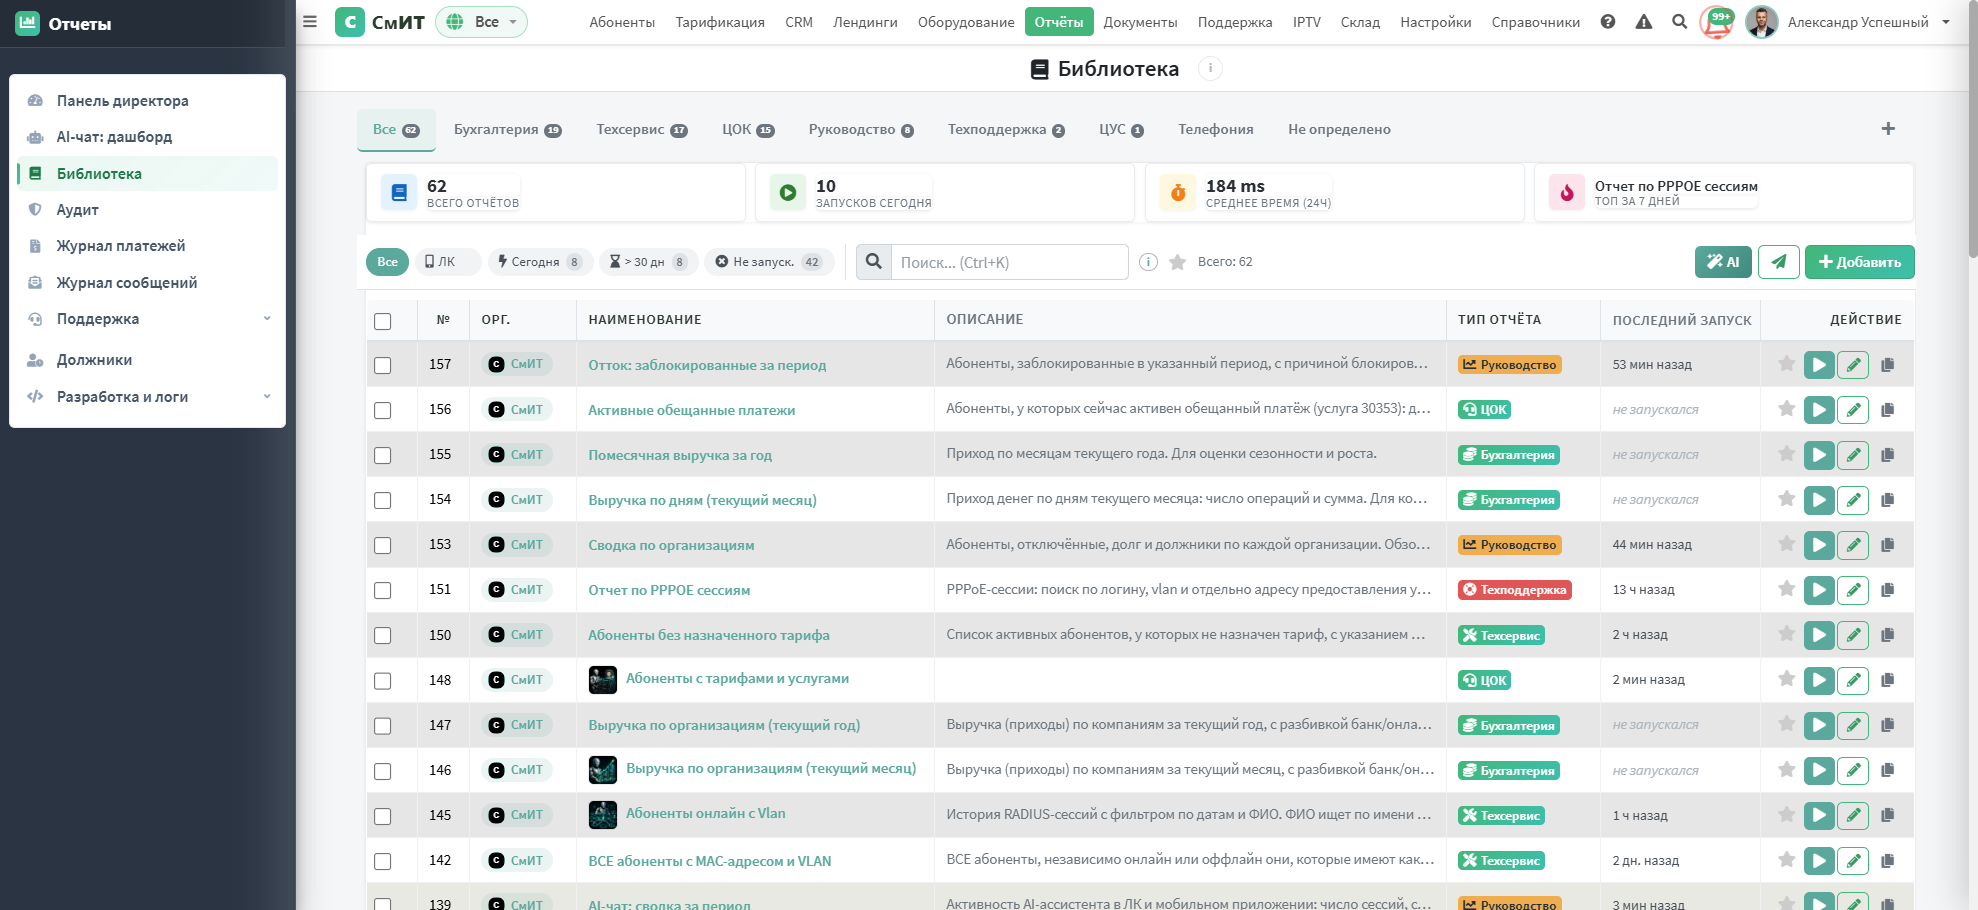The width and height of the screenshot is (1978, 910).
Task: Star report 148 as favorite
Action: coord(1786,679)
